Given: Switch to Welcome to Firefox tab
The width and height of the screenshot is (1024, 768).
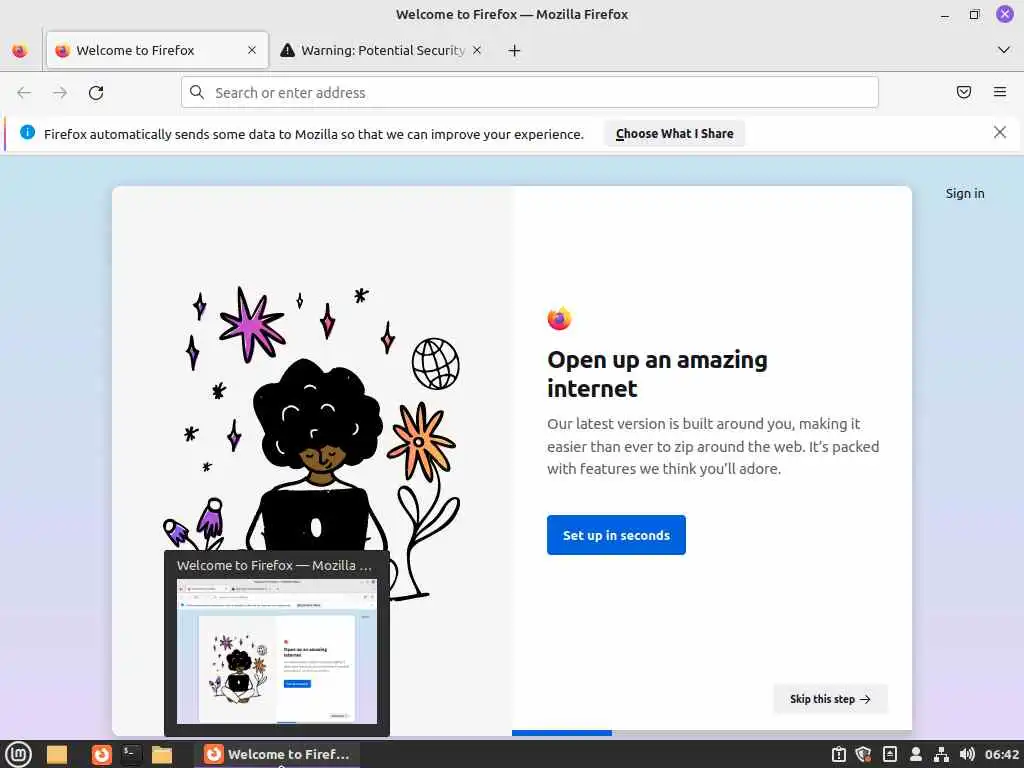Looking at the screenshot, I should tap(157, 50).
